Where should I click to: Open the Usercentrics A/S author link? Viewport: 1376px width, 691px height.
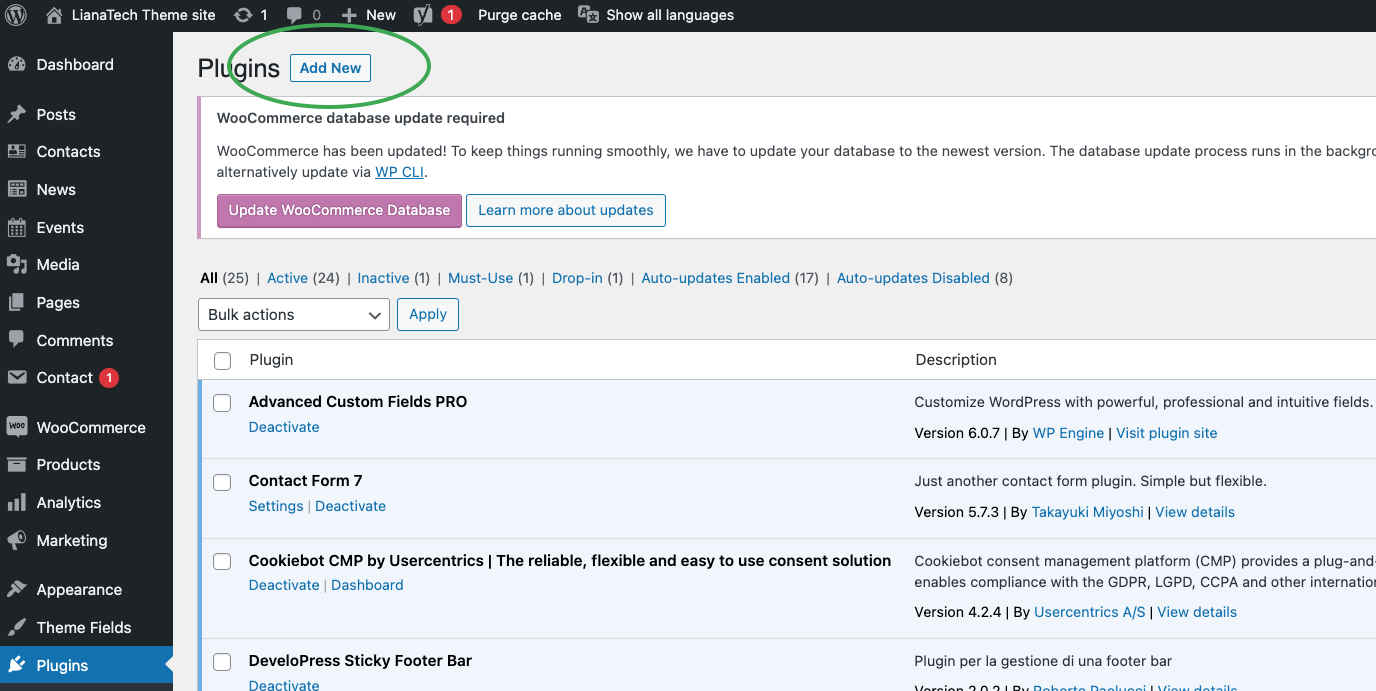1090,612
